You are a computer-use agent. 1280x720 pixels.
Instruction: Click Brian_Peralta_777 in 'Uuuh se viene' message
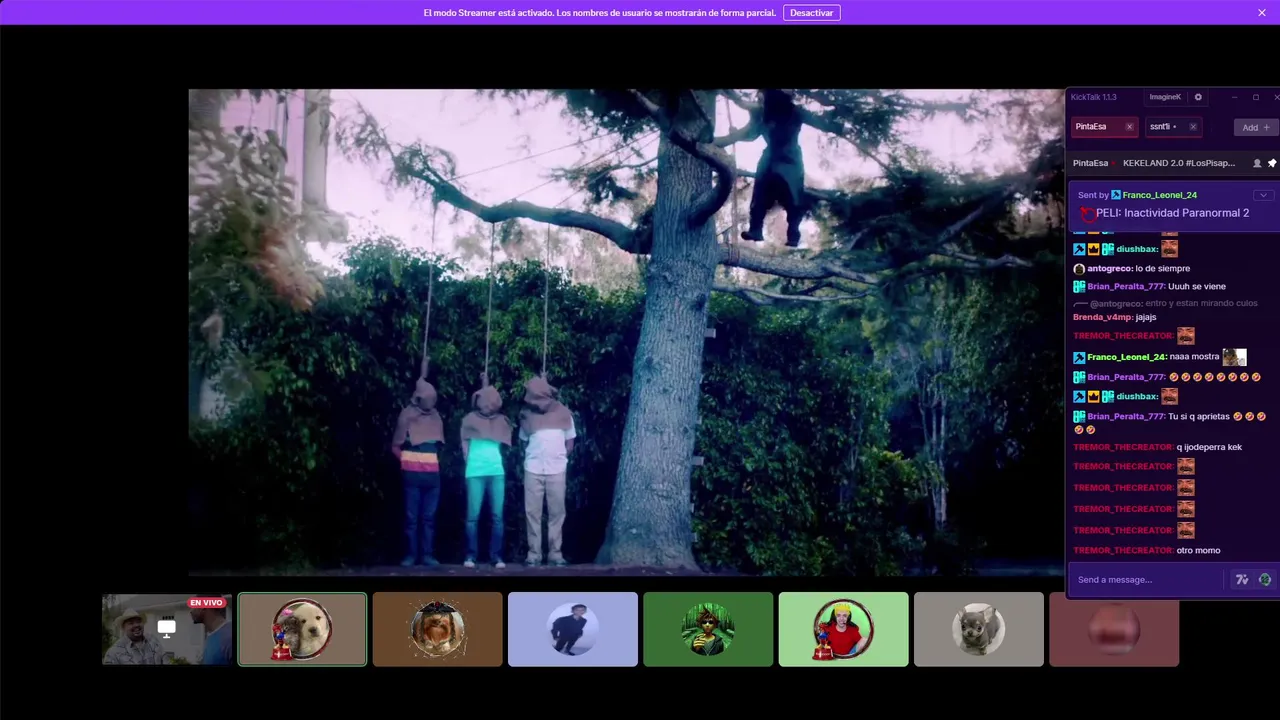(x=1126, y=287)
